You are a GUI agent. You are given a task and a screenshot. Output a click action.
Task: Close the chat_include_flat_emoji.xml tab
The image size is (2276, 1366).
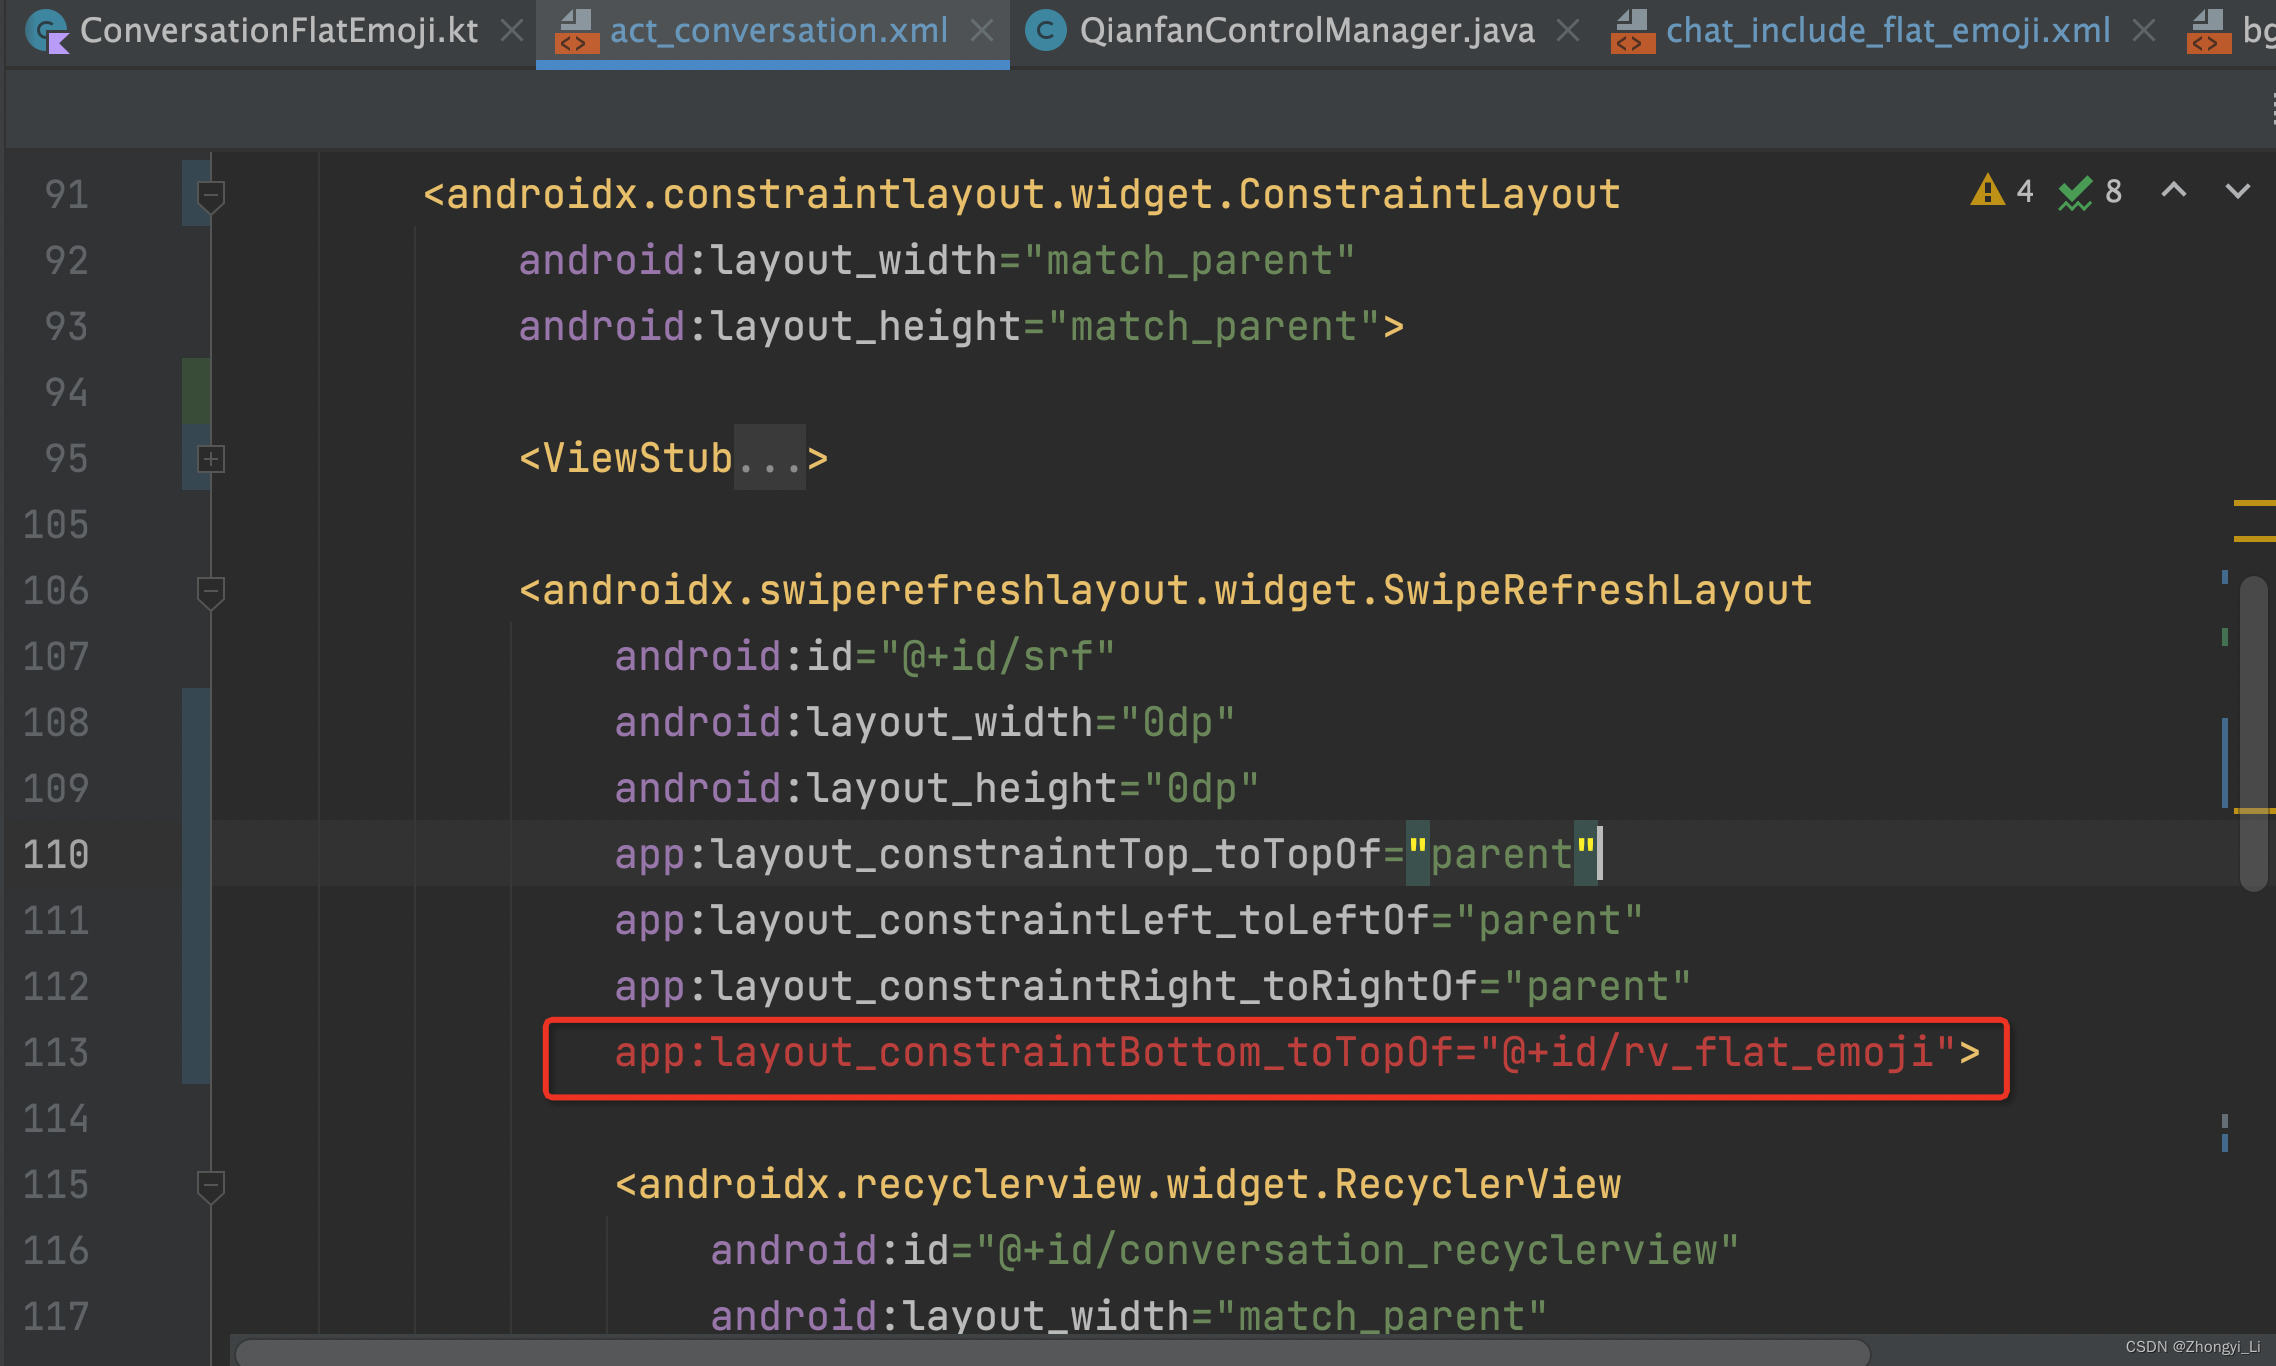click(2143, 30)
